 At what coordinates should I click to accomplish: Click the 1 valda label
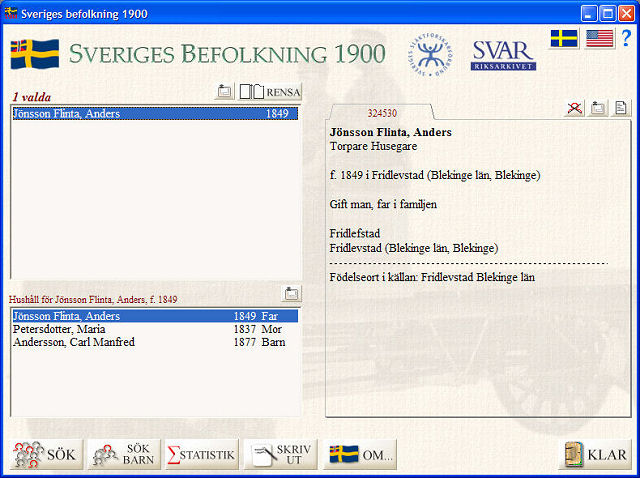pyautogui.click(x=32, y=97)
